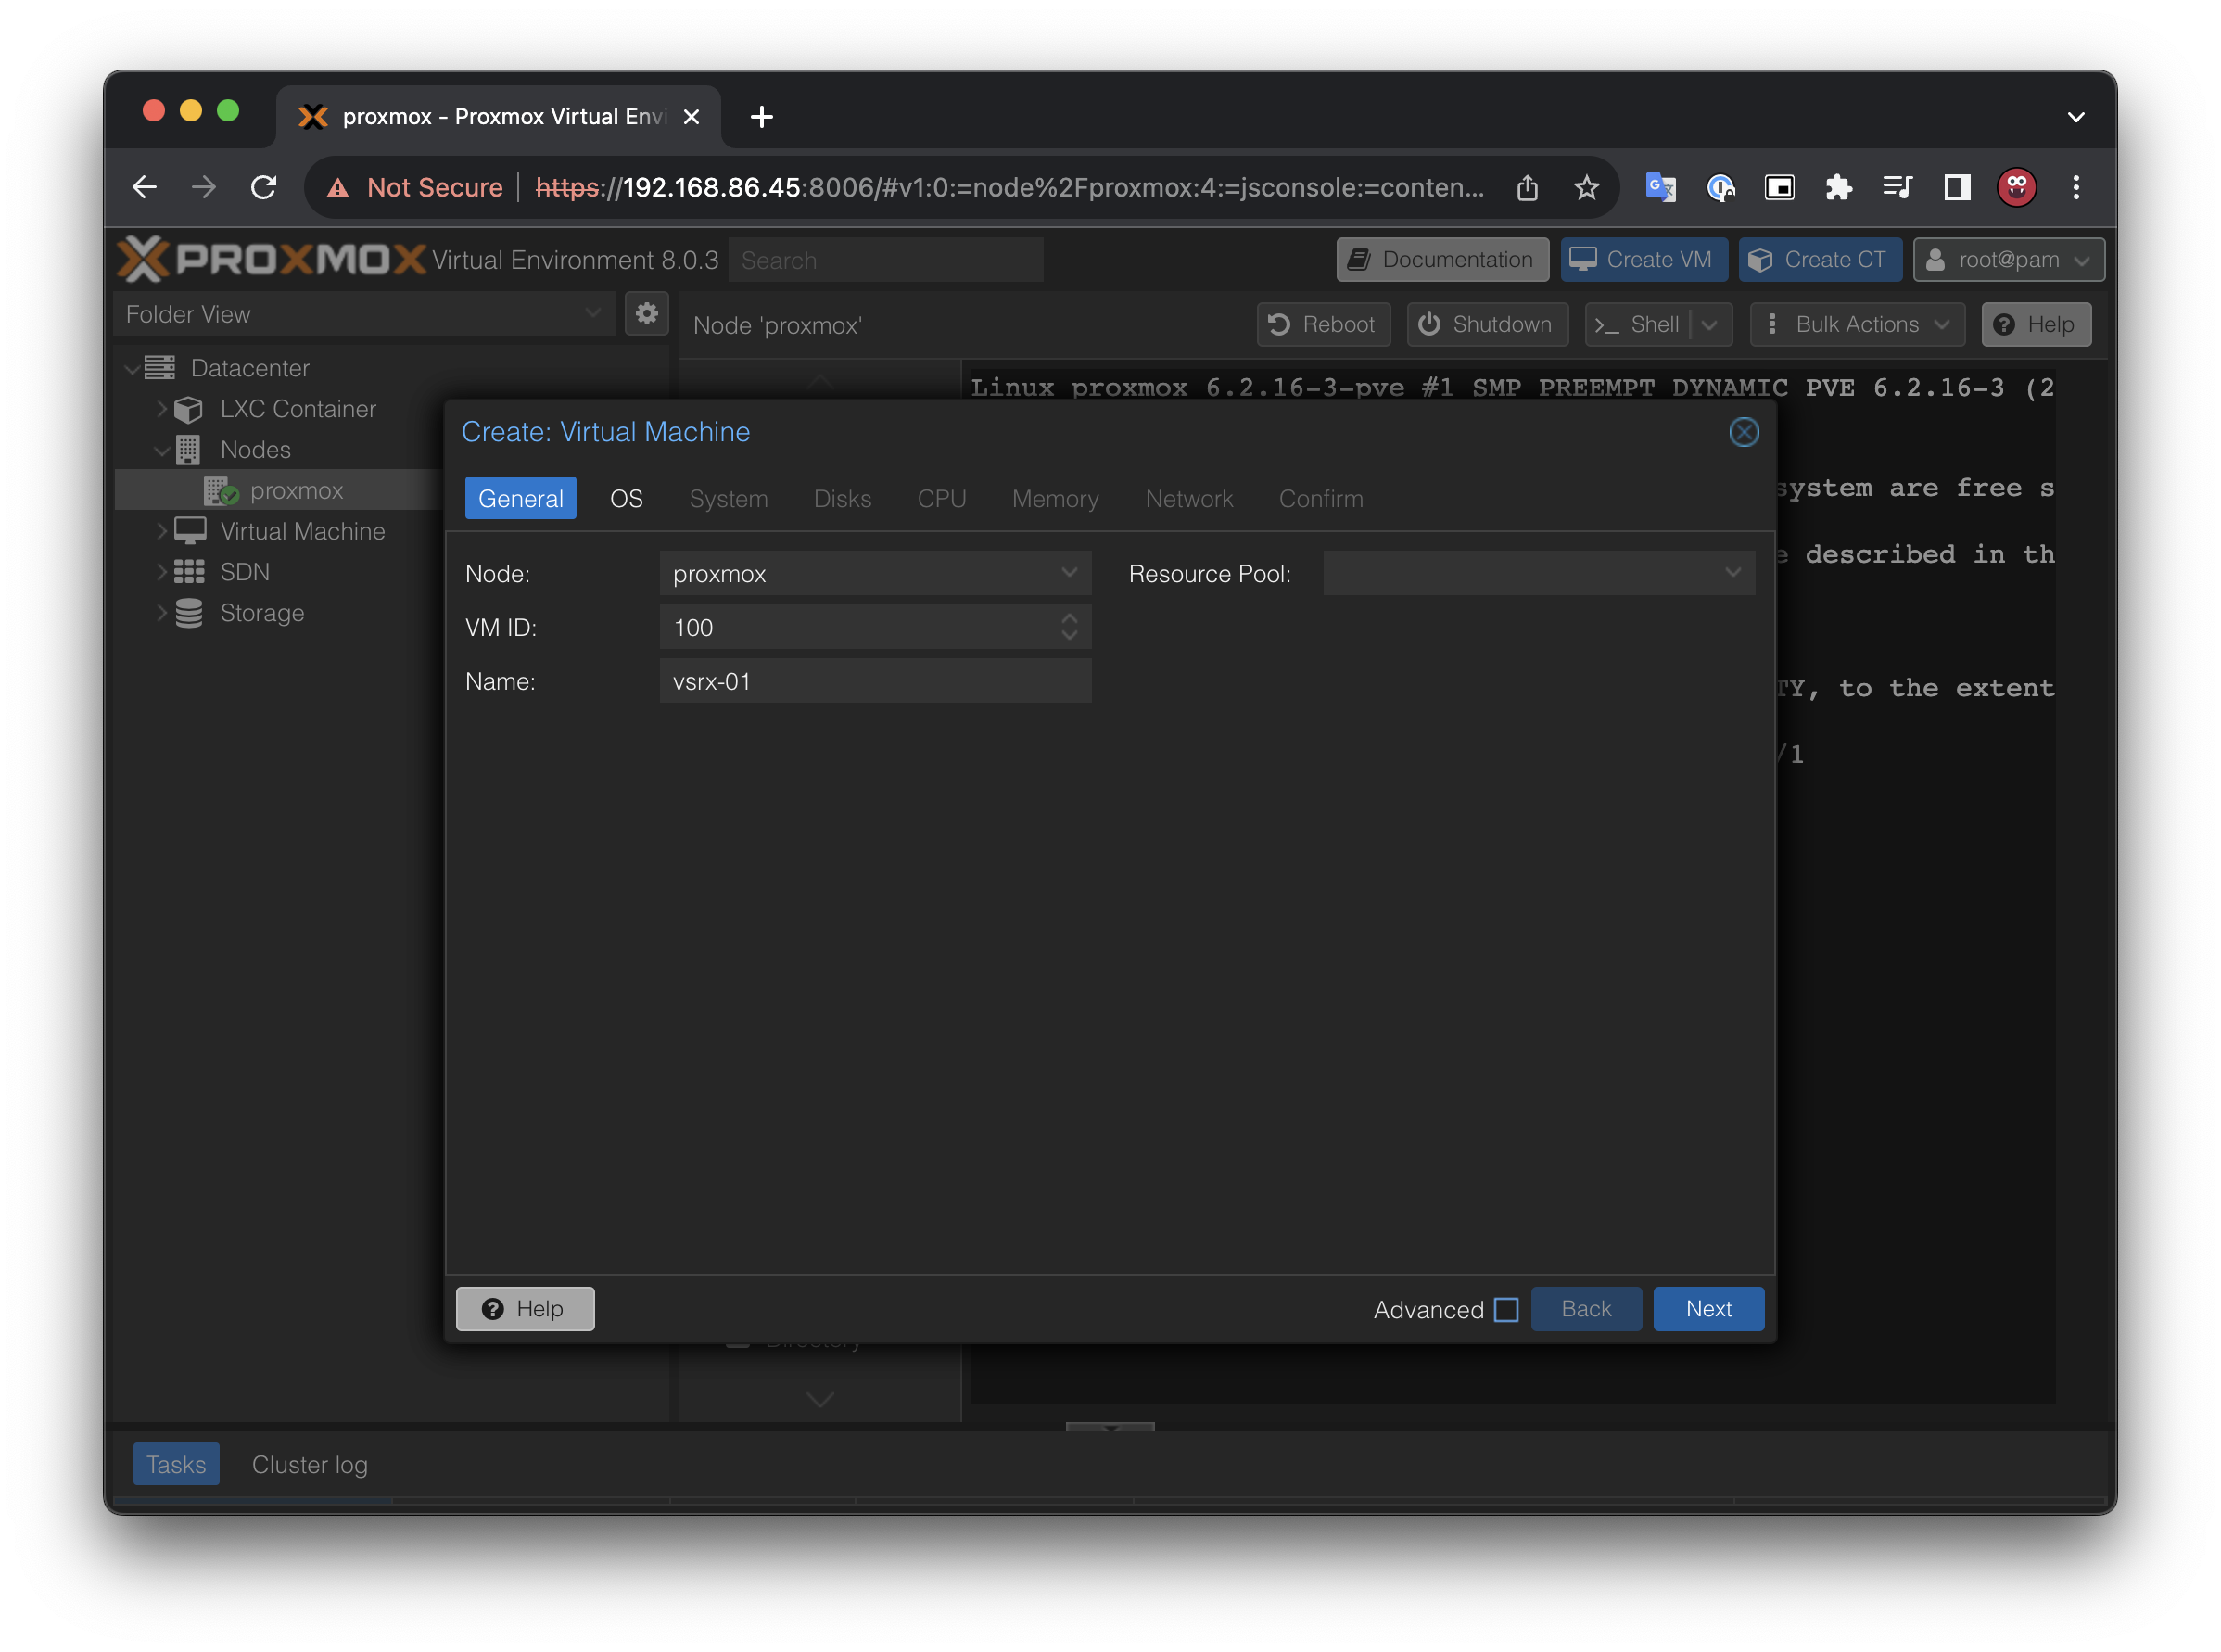Open the Chrome three-dot menu
This screenshot has width=2221, height=1652.
(x=2076, y=187)
